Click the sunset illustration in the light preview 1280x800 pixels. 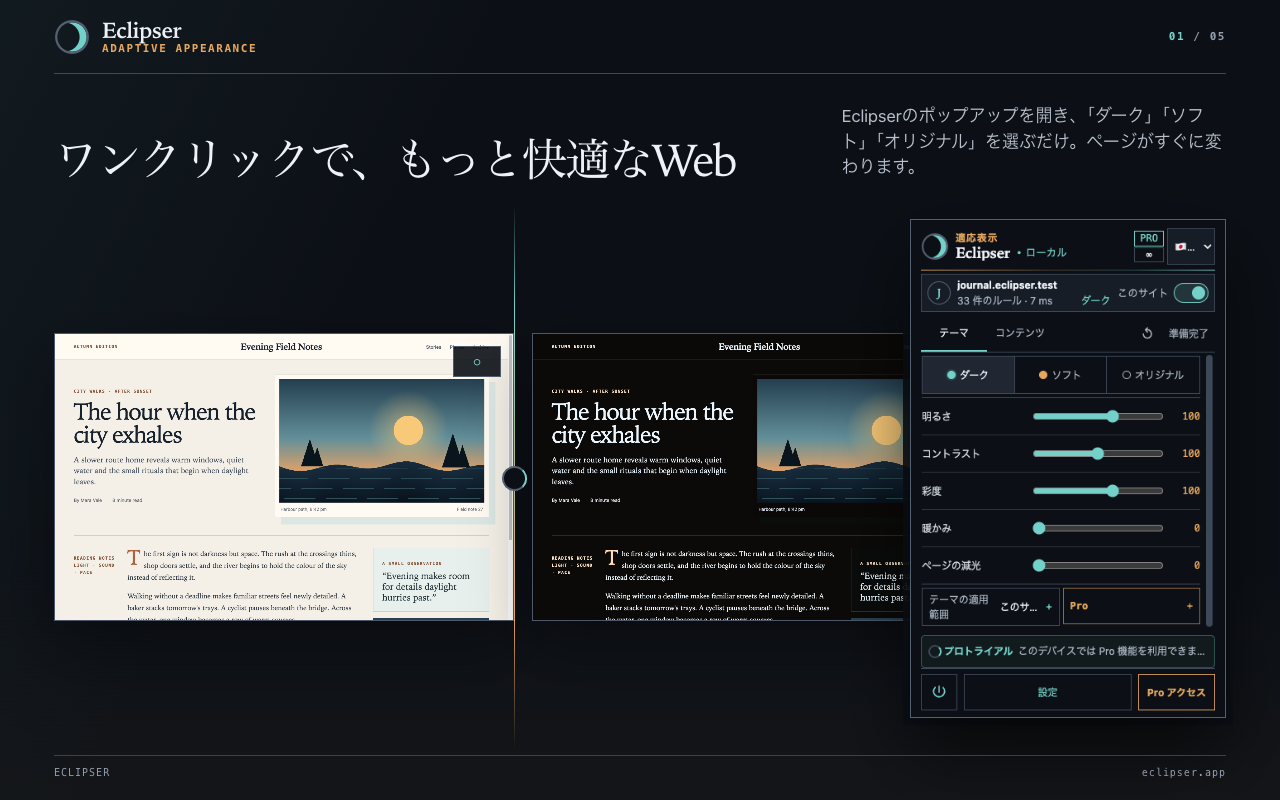pos(381,440)
